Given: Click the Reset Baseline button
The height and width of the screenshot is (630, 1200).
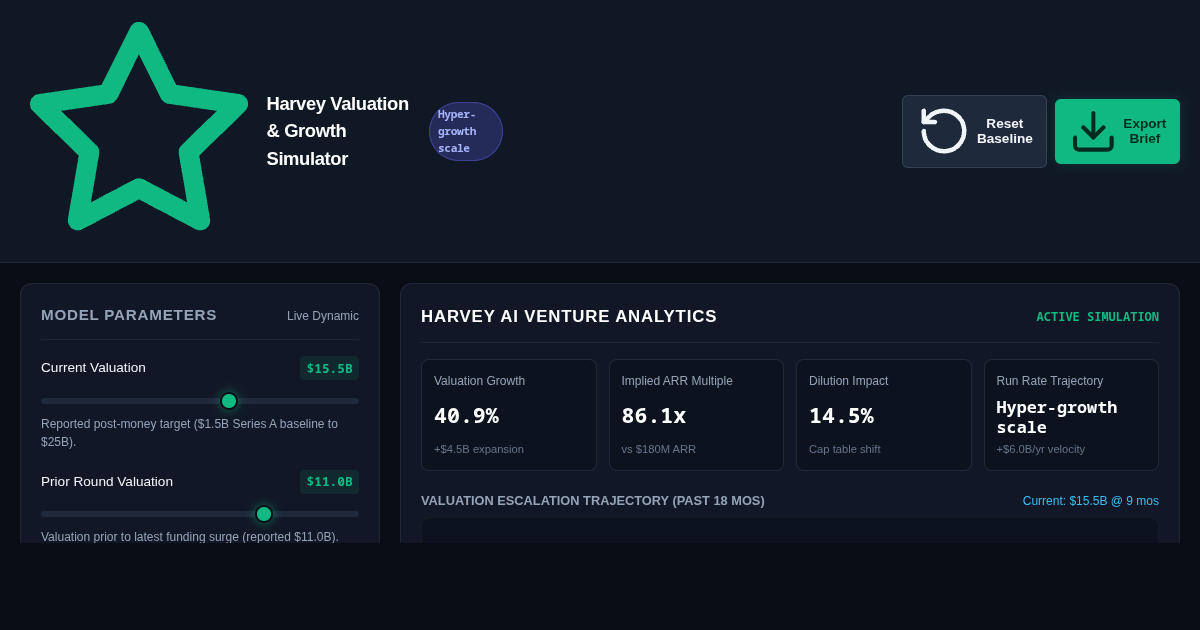Looking at the screenshot, I should (974, 131).
